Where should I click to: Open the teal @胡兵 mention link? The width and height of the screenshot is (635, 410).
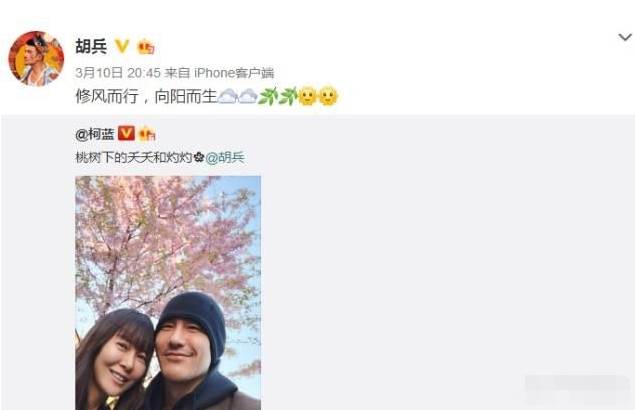[x=225, y=157]
